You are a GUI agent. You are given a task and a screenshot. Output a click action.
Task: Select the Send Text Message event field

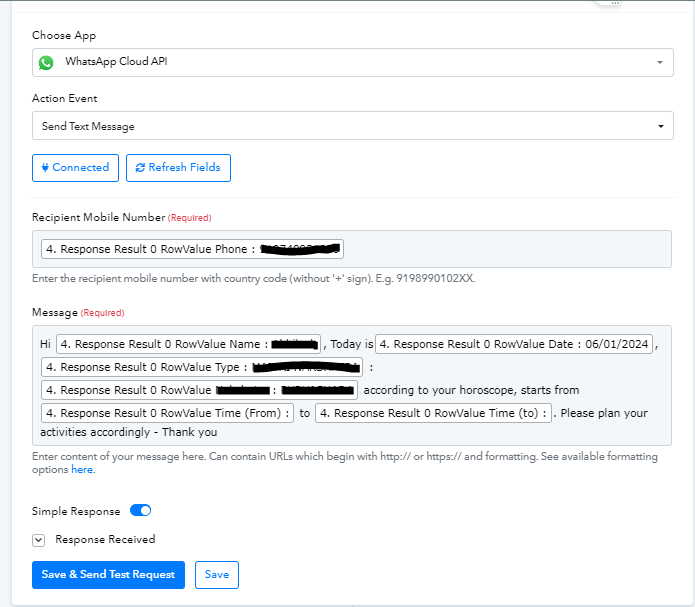tap(352, 126)
